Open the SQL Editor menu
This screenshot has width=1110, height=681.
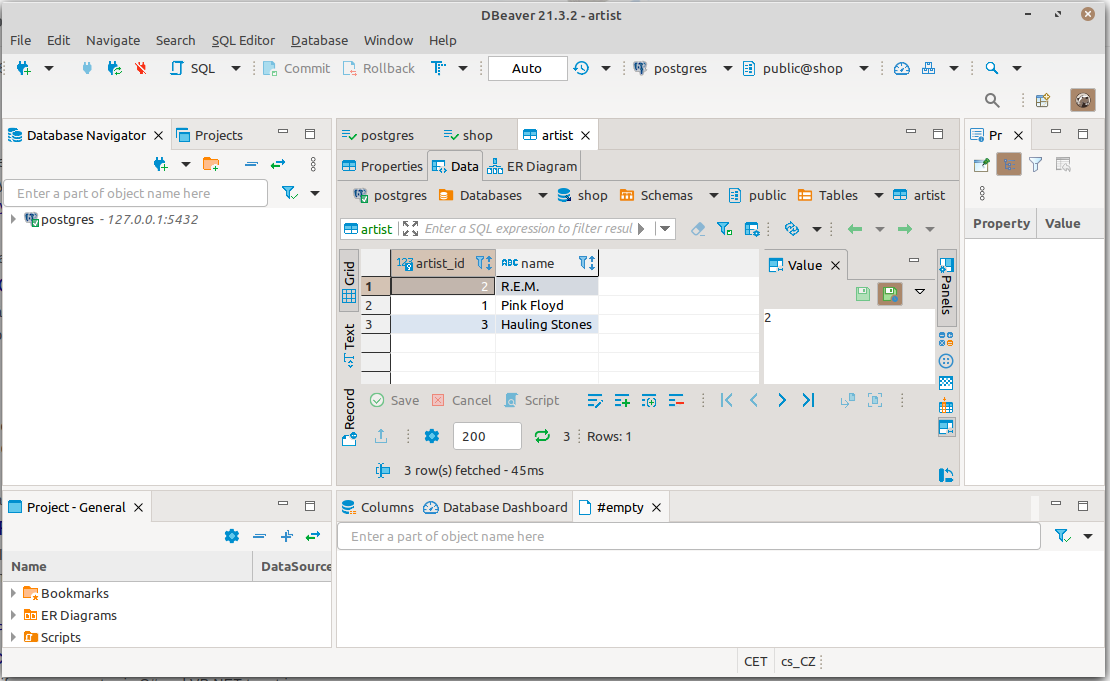[x=243, y=40]
